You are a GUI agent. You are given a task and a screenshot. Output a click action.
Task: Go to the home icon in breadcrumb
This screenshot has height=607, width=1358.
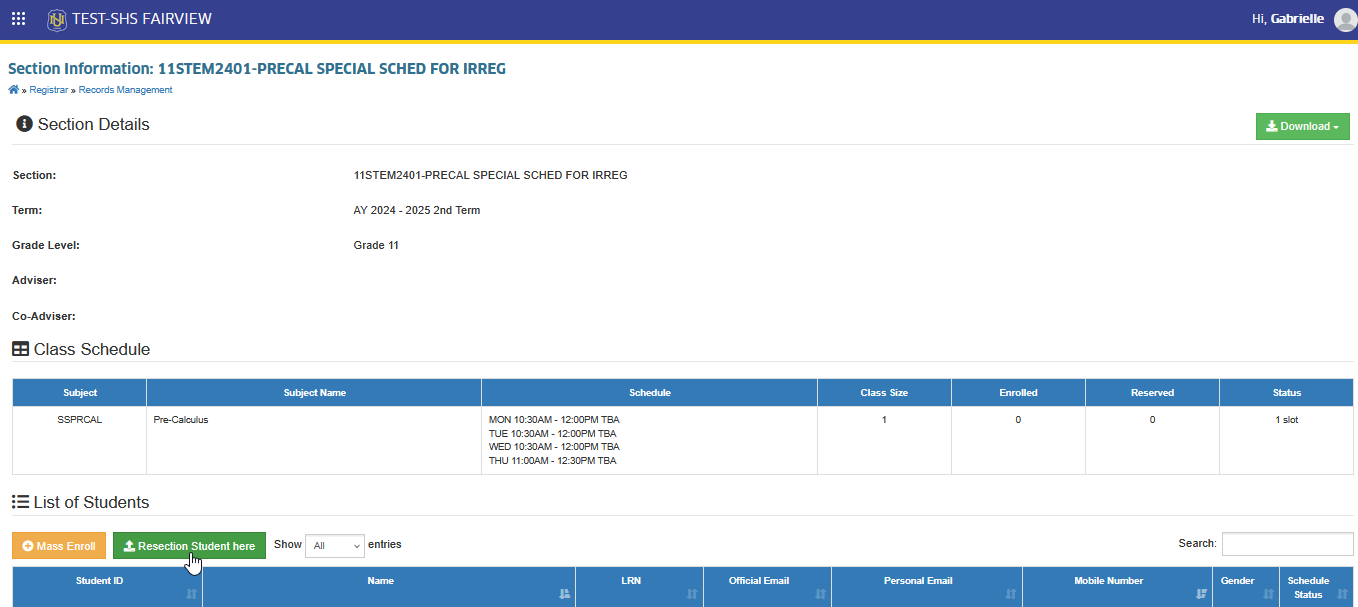pos(13,90)
